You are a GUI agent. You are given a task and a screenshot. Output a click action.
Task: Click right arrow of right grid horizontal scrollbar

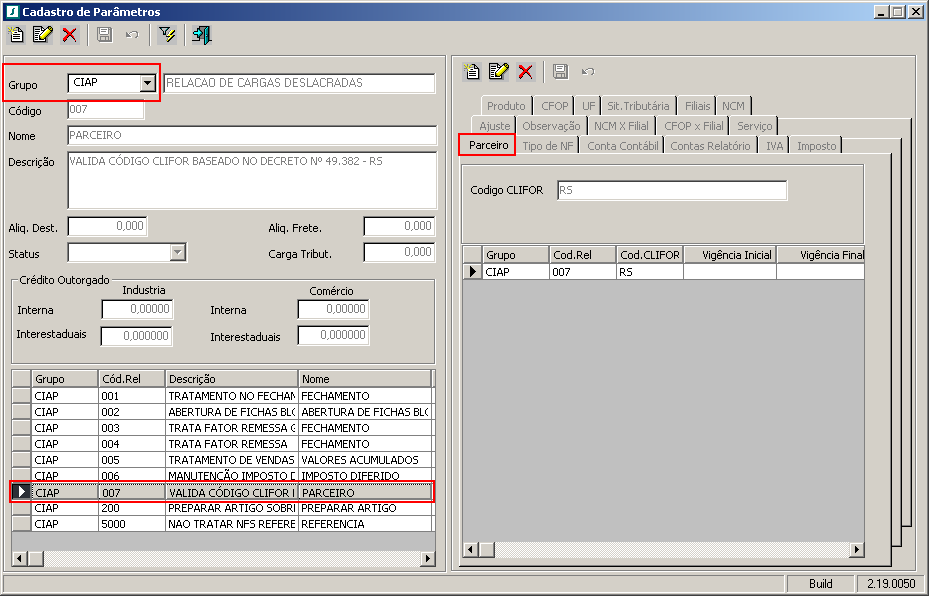856,549
